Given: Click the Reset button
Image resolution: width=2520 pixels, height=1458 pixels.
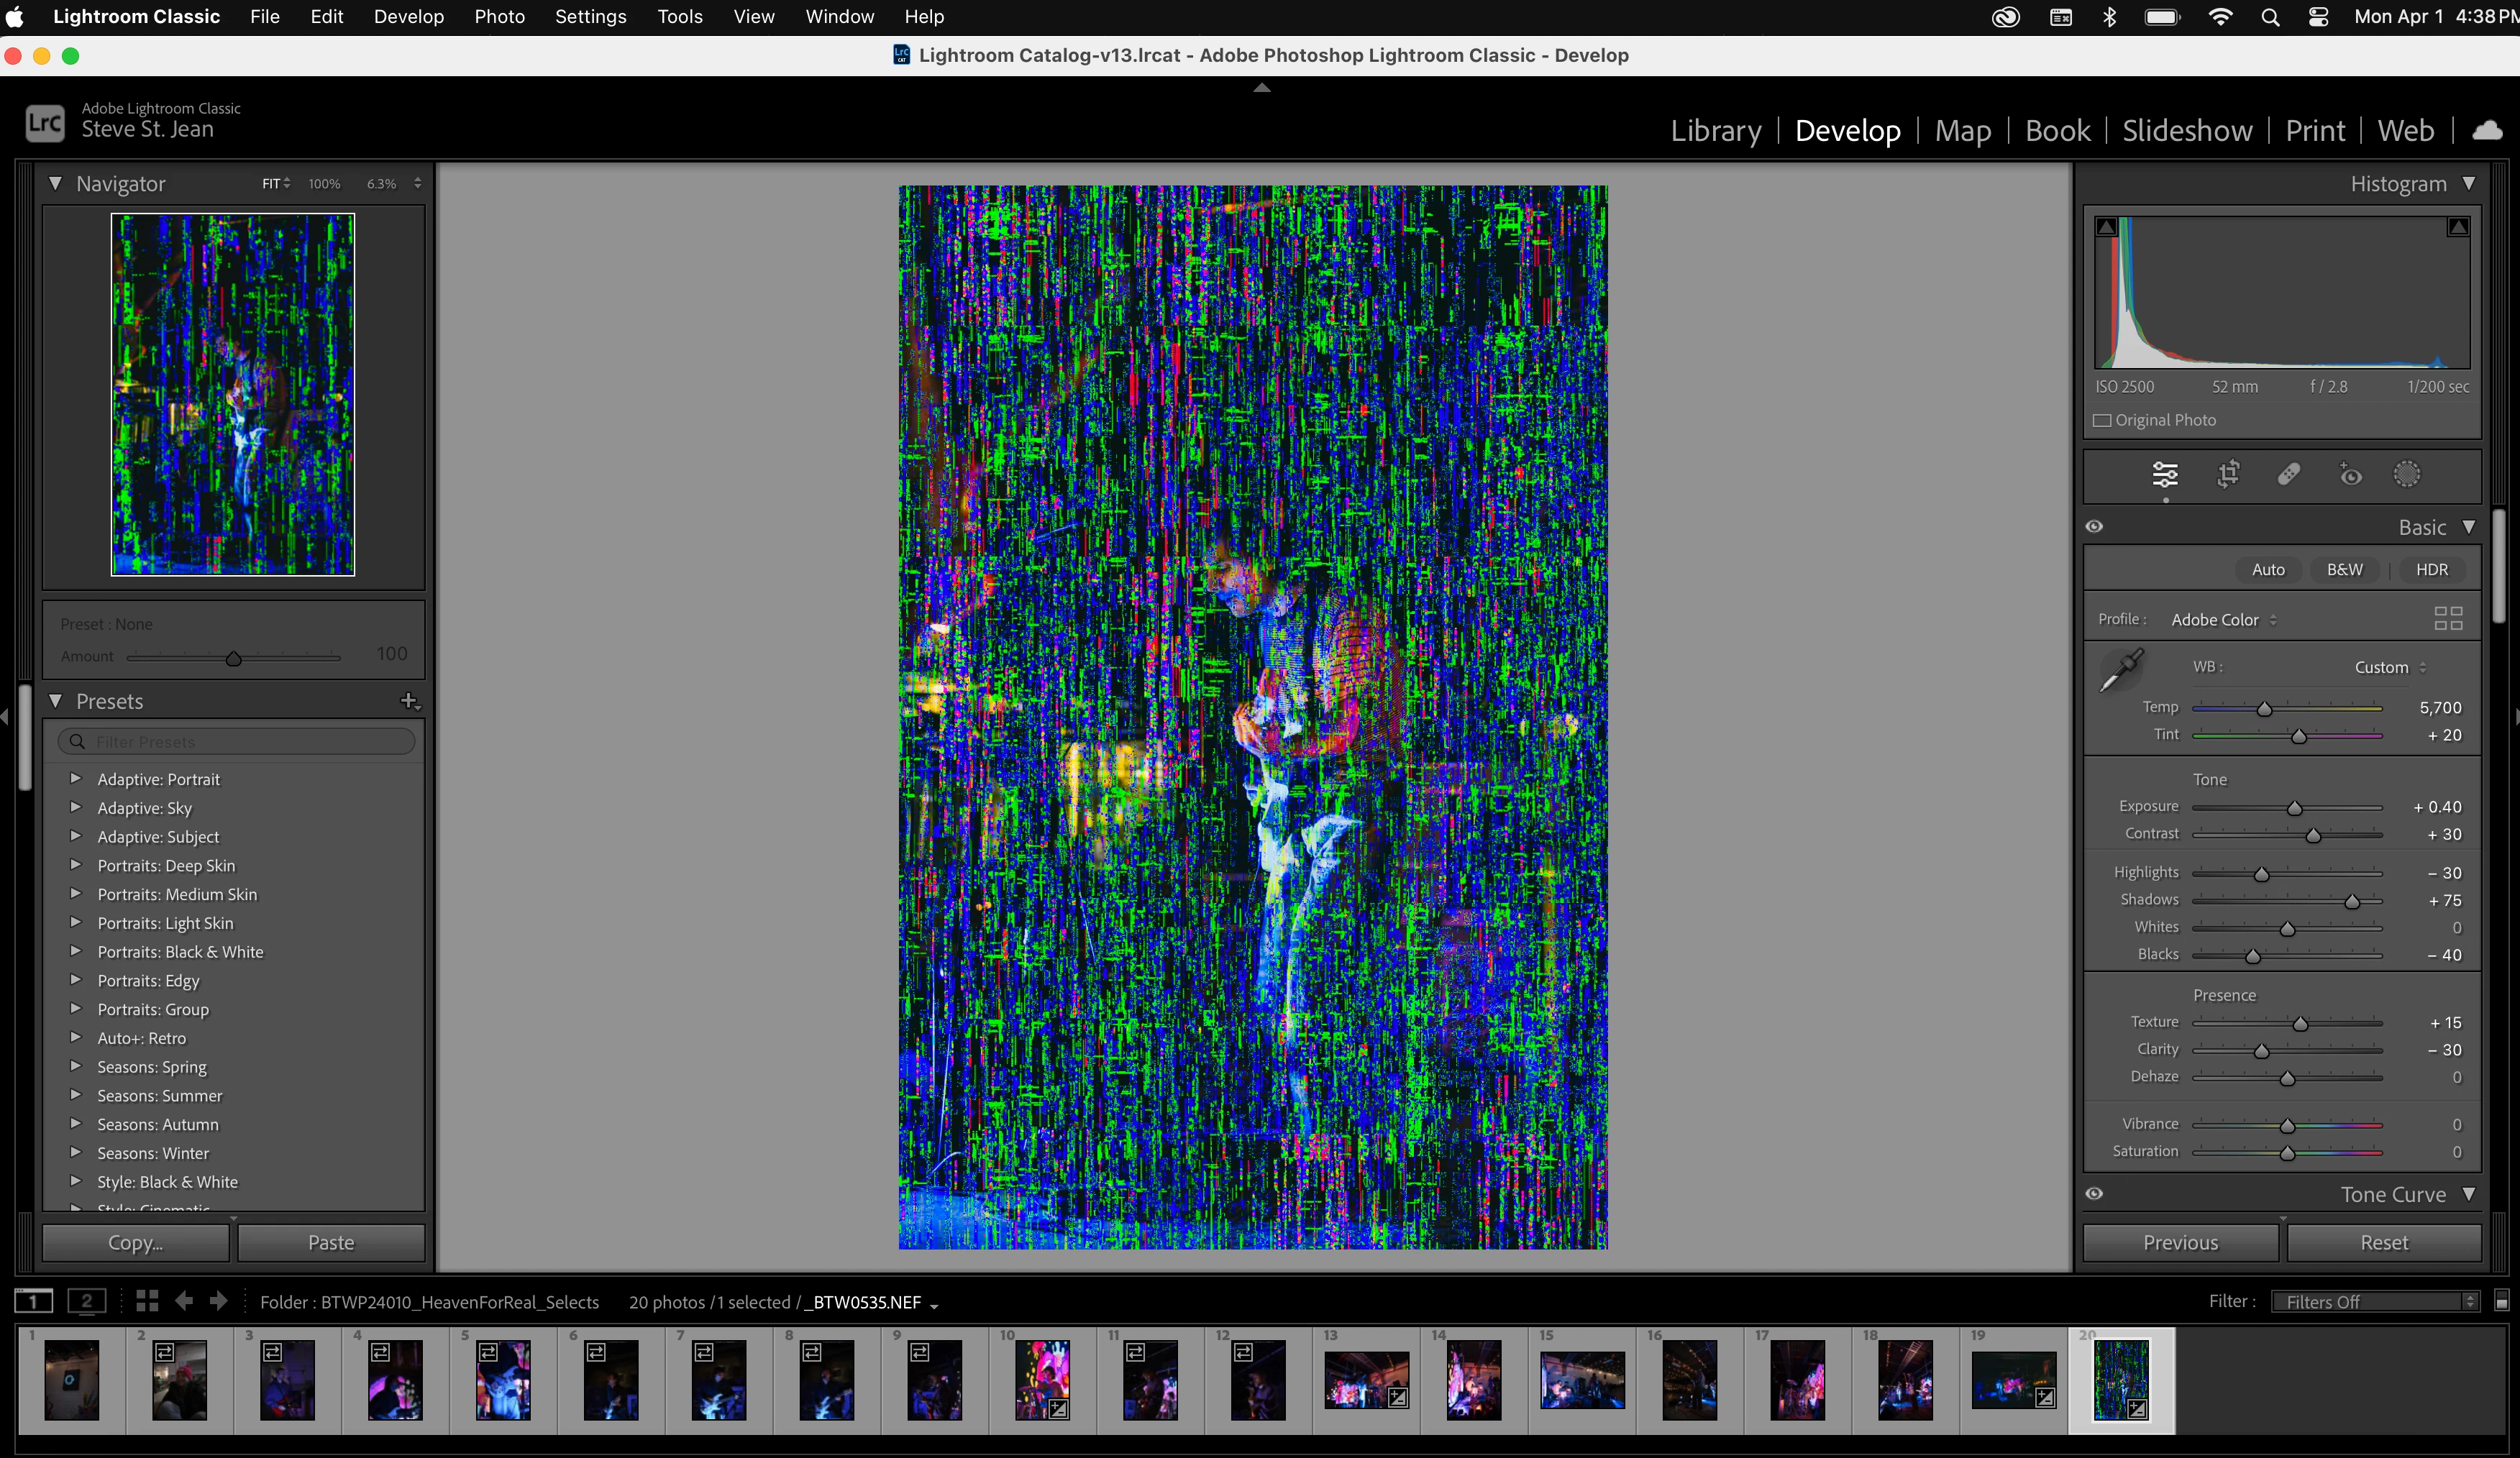Looking at the screenshot, I should pos(2384,1243).
